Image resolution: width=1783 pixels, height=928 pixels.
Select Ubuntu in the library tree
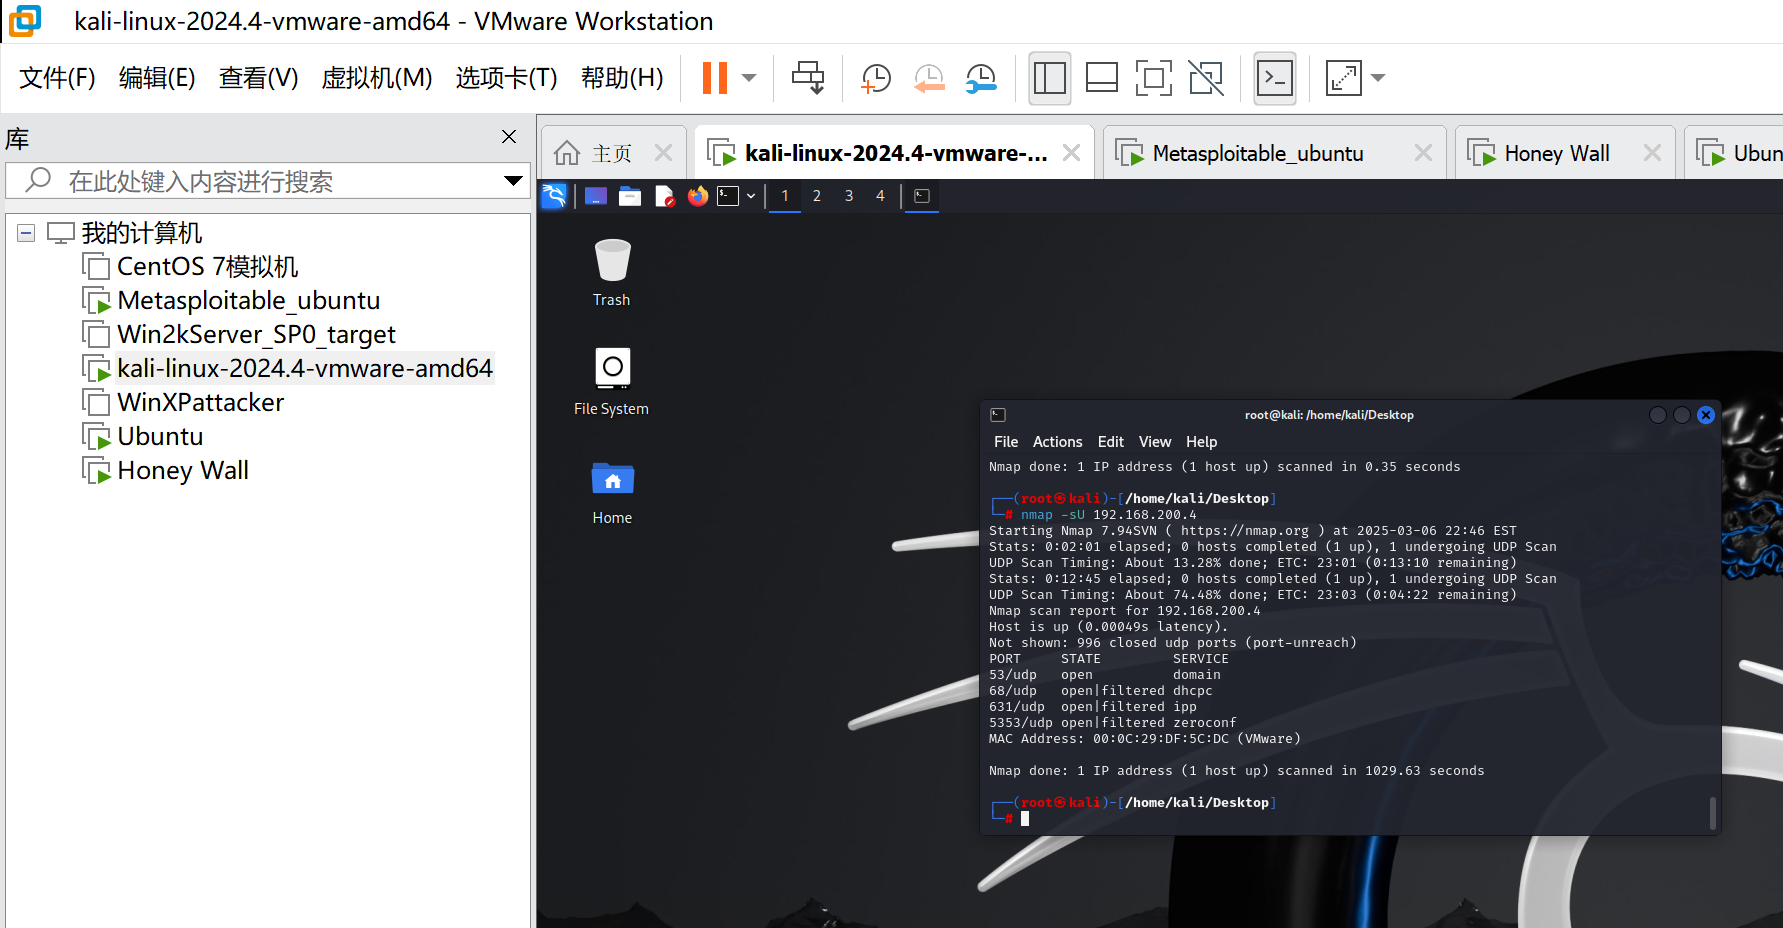[x=160, y=437]
